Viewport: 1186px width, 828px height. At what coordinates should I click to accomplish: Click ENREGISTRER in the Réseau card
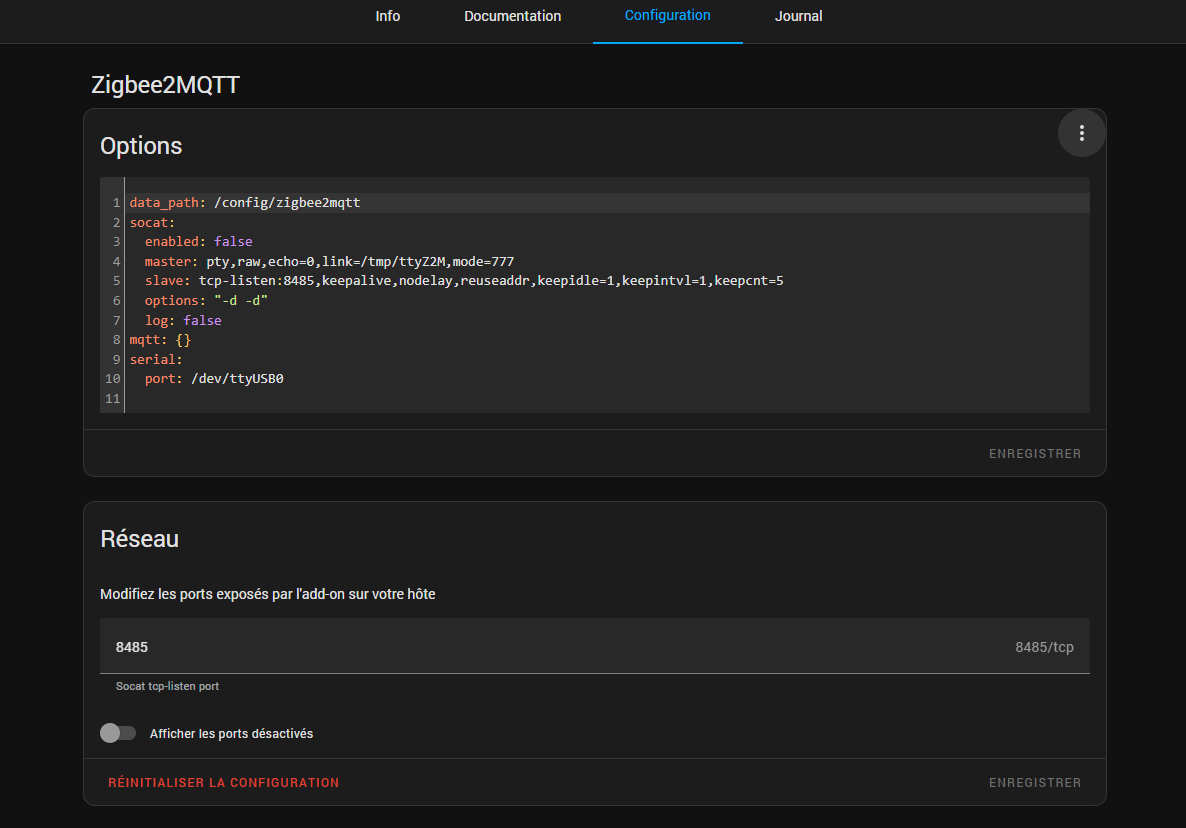(1035, 783)
